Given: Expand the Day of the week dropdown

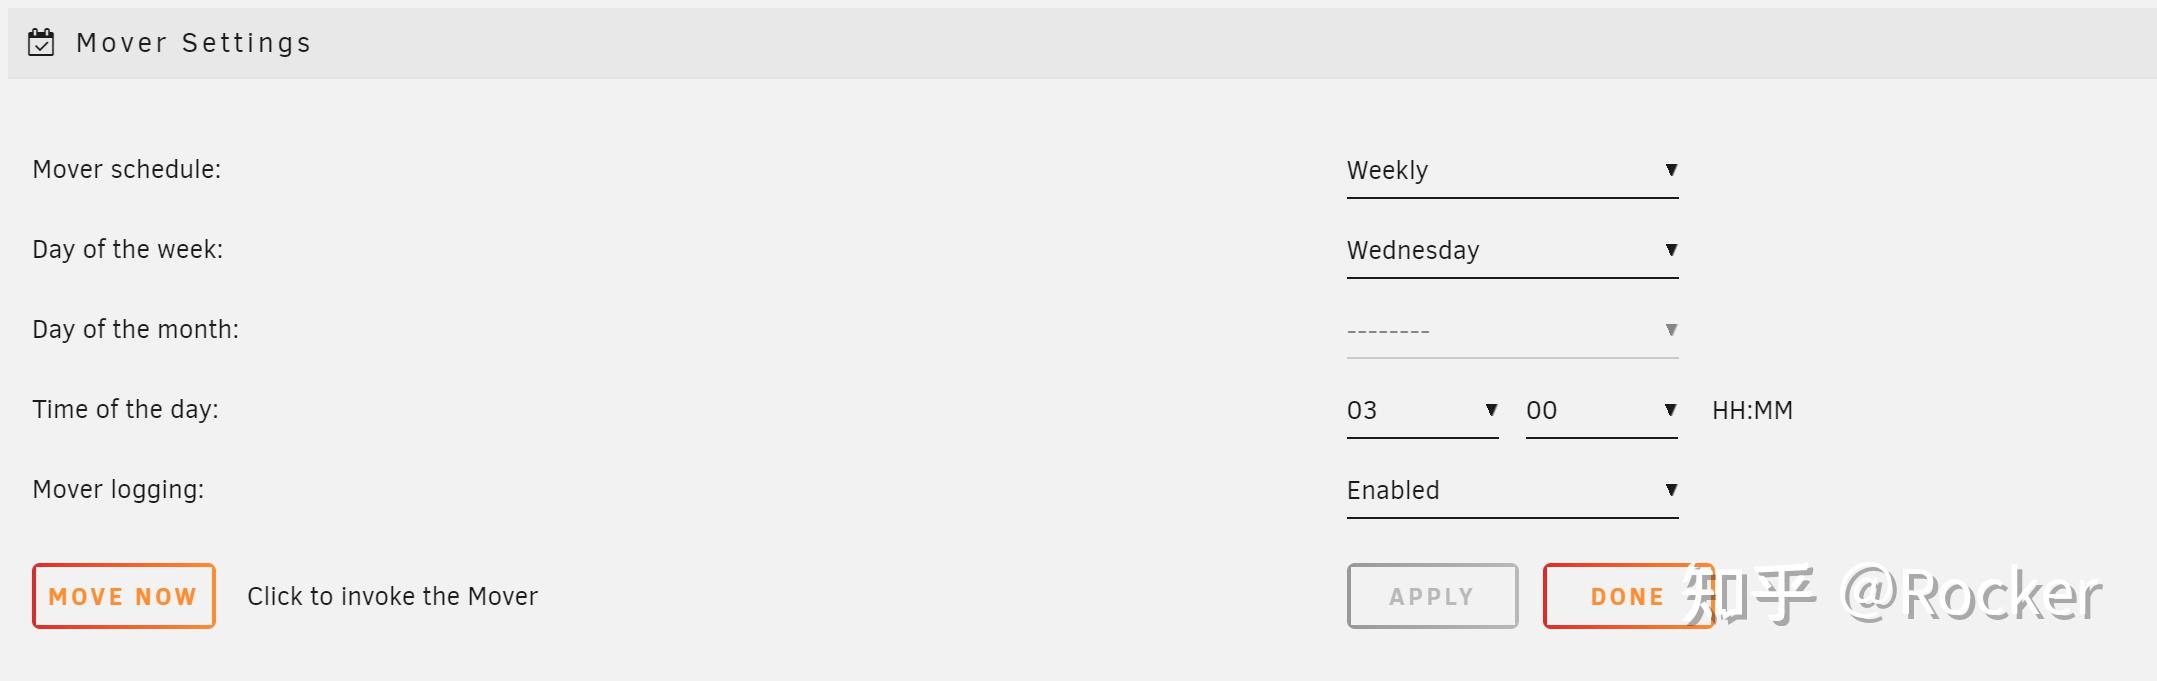Looking at the screenshot, I should (1511, 251).
